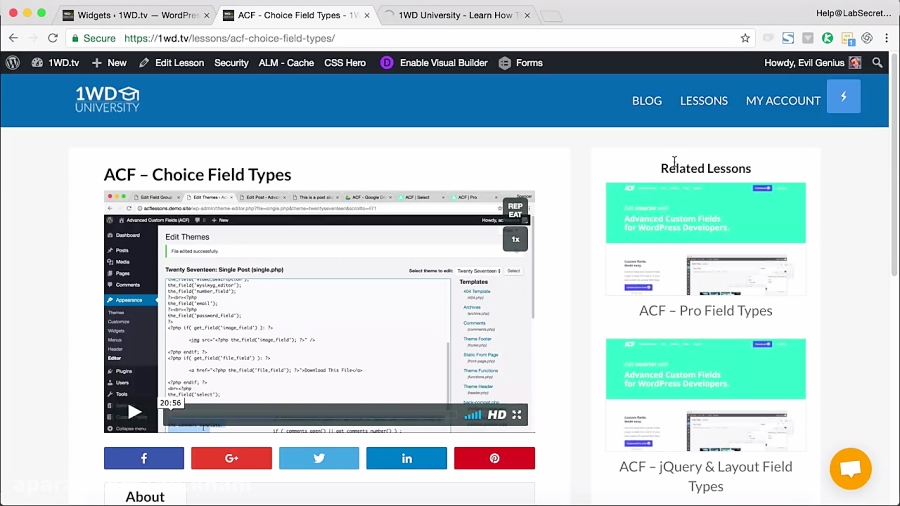Open MY ACCOUNT in navigation

783,100
